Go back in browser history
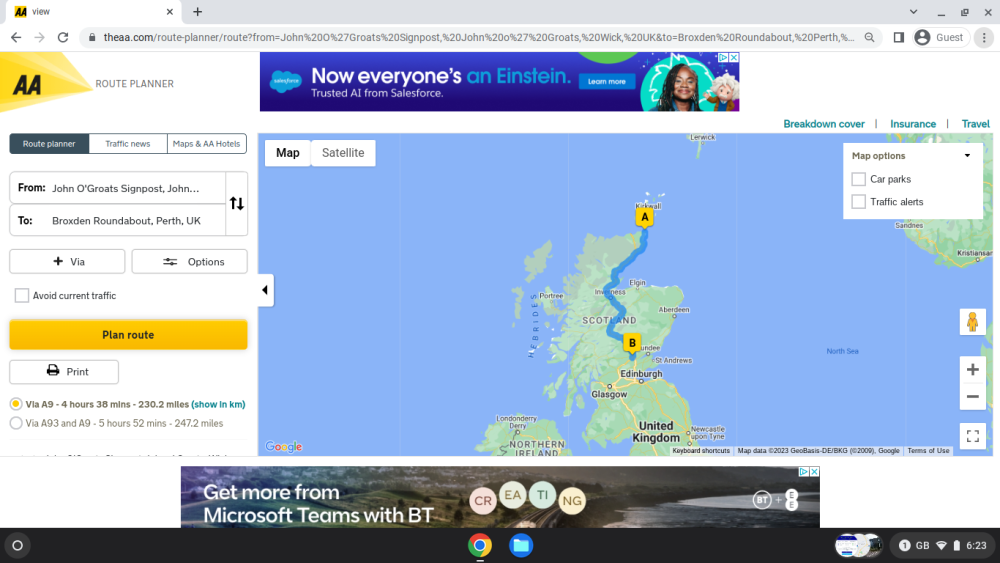 pyautogui.click(x=16, y=38)
